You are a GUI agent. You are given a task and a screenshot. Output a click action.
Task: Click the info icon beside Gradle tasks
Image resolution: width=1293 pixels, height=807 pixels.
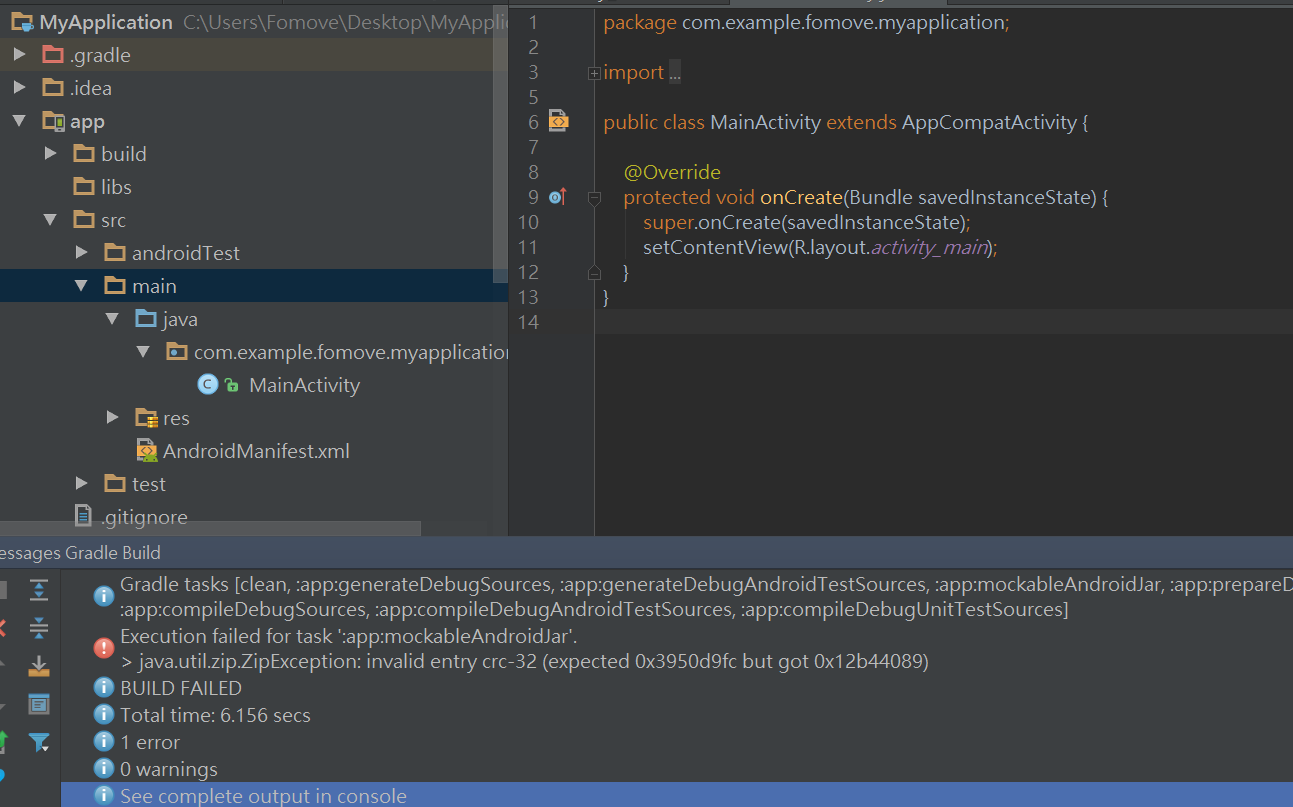click(x=103, y=596)
